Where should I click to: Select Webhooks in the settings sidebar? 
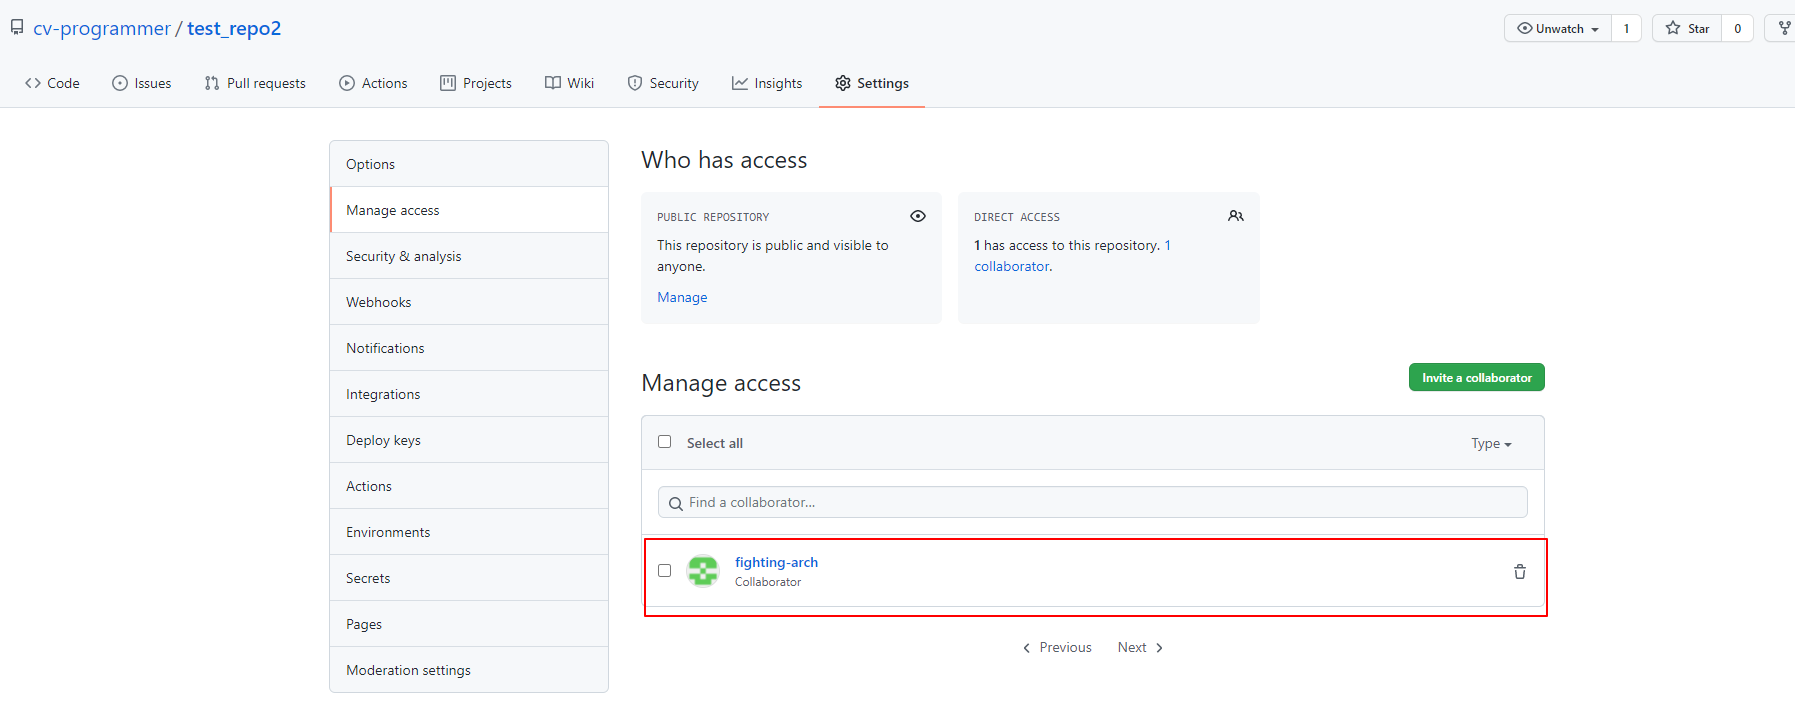pos(378,302)
